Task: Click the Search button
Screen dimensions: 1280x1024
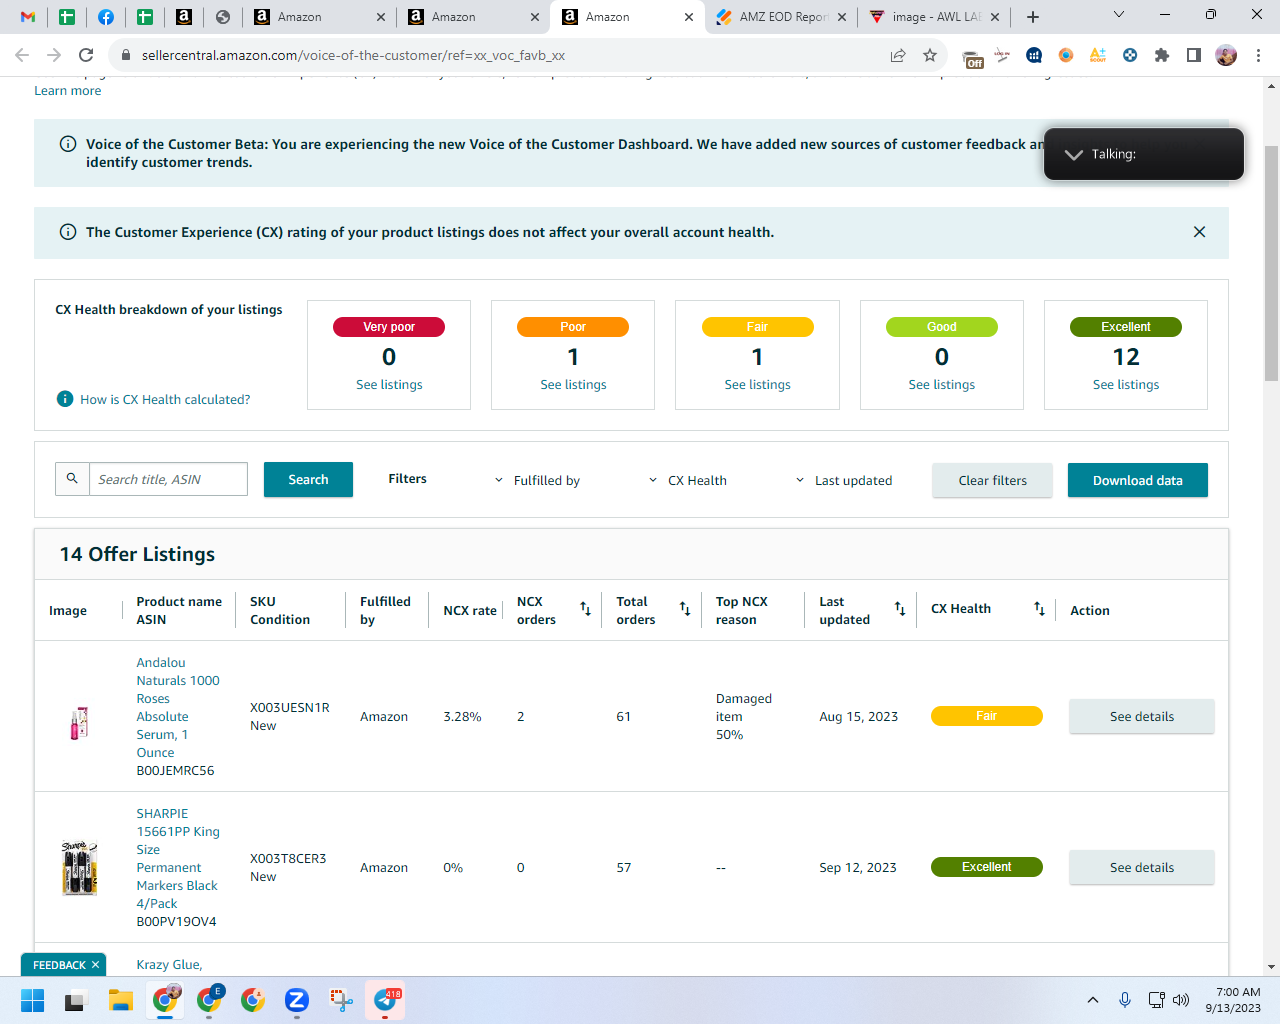Action: coord(308,480)
